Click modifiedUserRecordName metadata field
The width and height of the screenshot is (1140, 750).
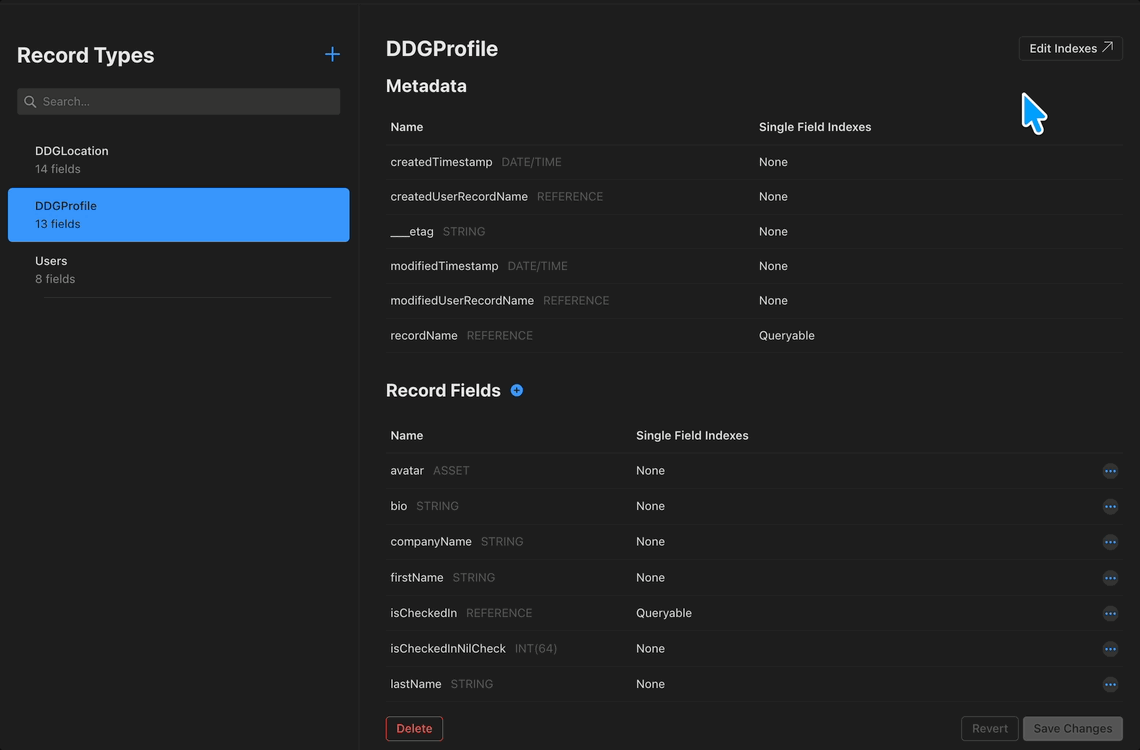pyautogui.click(x=462, y=301)
